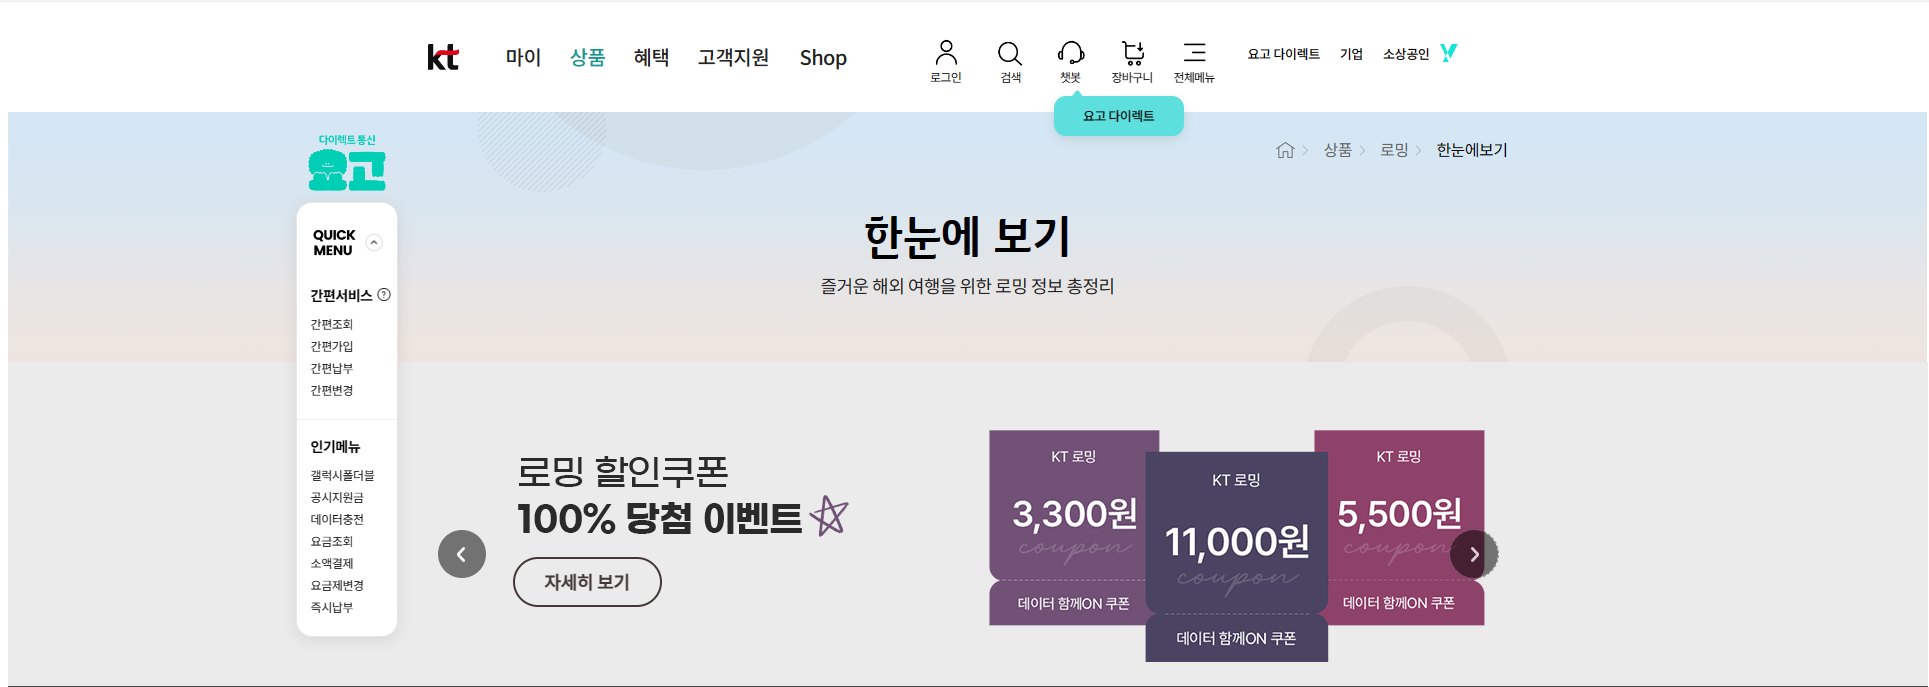Open 간편납부 in quick menu
1929x687 pixels.
(332, 368)
